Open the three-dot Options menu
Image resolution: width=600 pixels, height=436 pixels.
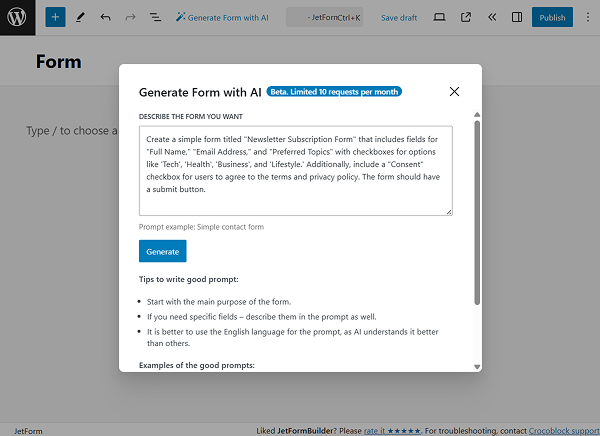[x=588, y=17]
